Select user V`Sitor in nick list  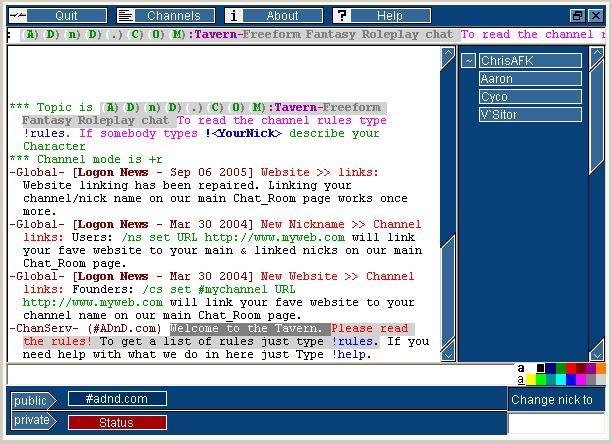(530, 114)
